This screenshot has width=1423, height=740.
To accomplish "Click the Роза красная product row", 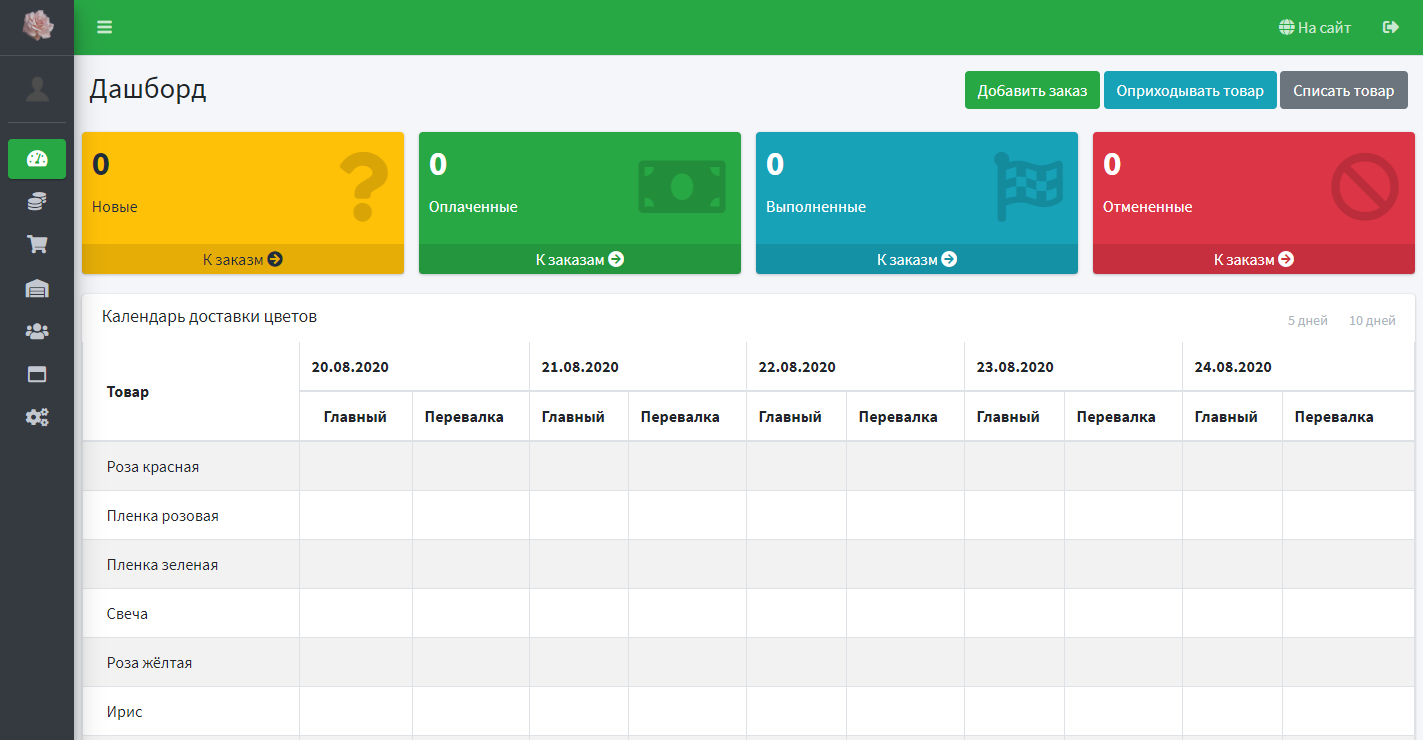I will [748, 466].
